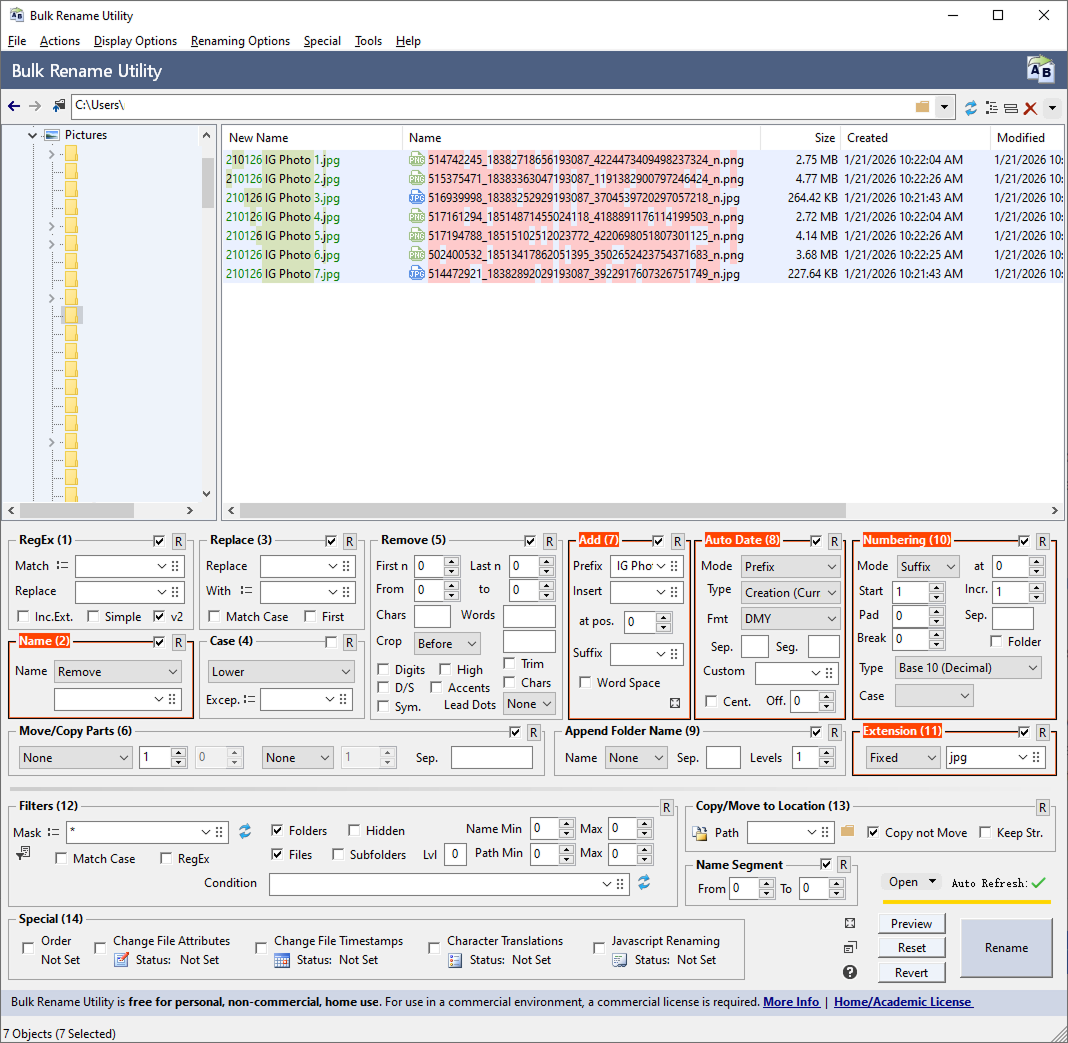Image resolution: width=1068 pixels, height=1043 pixels.
Task: Click the refresh file list icon in path toolbar
Action: tap(971, 107)
